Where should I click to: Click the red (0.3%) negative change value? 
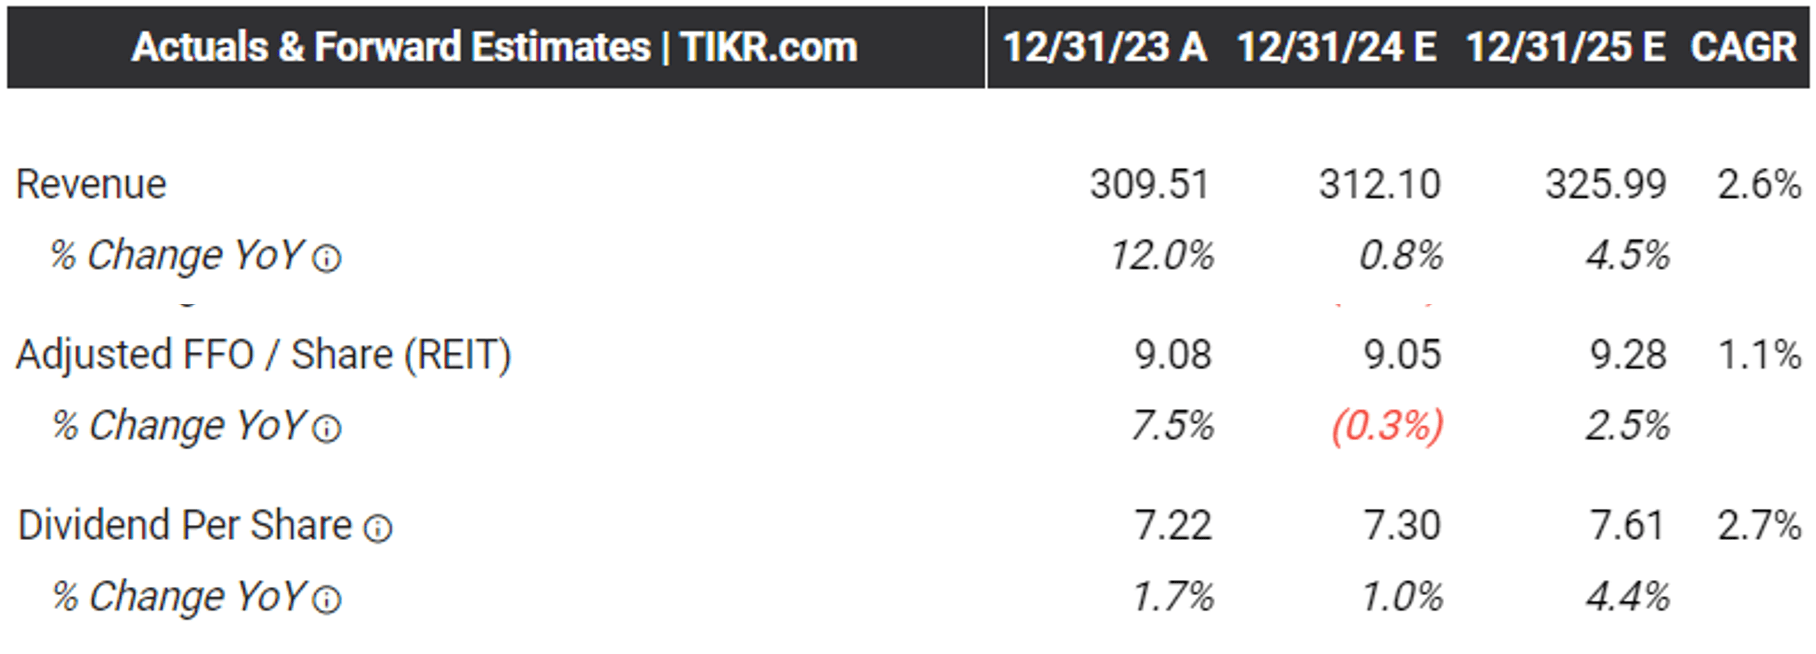coord(1387,426)
